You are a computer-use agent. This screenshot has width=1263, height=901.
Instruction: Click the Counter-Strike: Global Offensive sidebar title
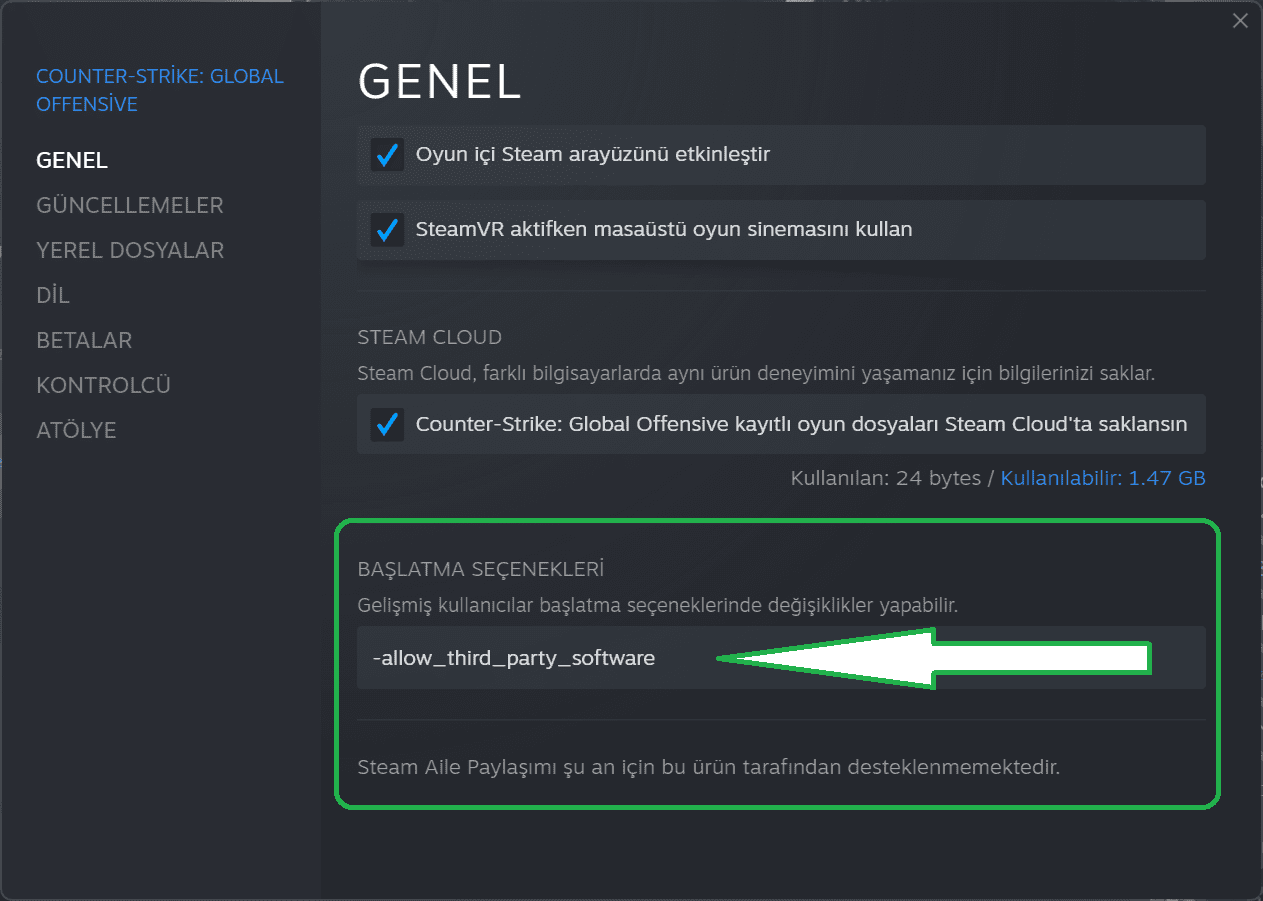coord(160,90)
